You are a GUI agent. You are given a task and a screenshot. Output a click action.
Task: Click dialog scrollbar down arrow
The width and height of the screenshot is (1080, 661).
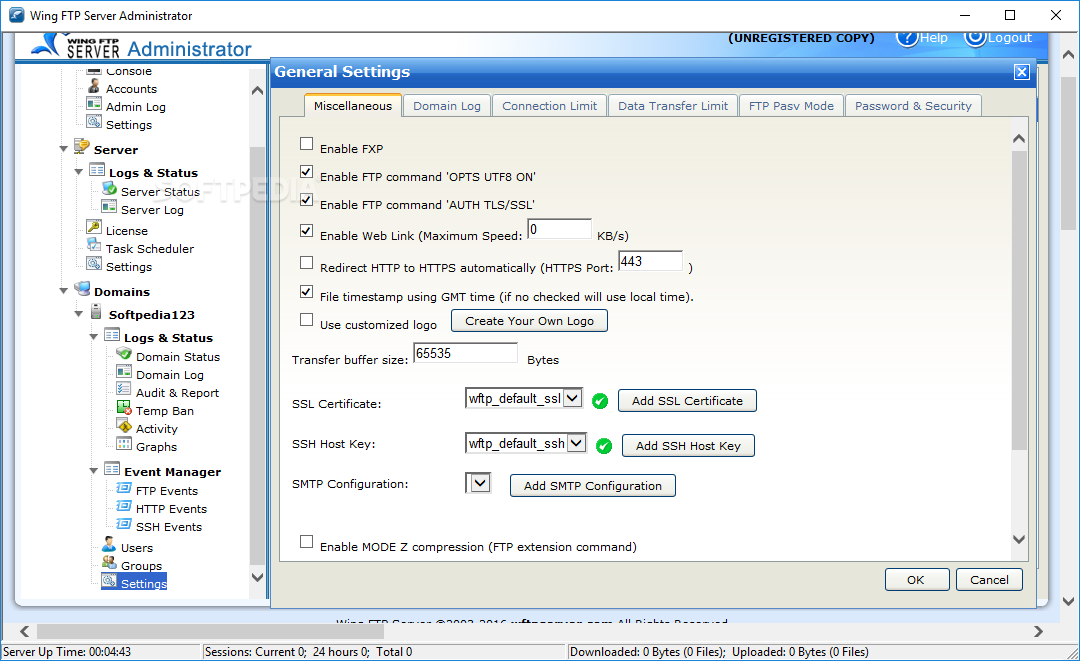click(x=1019, y=539)
